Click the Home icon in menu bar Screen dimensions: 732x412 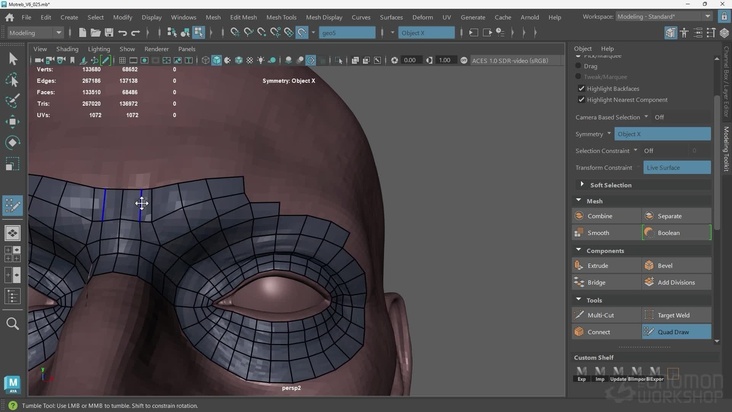(x=9, y=18)
